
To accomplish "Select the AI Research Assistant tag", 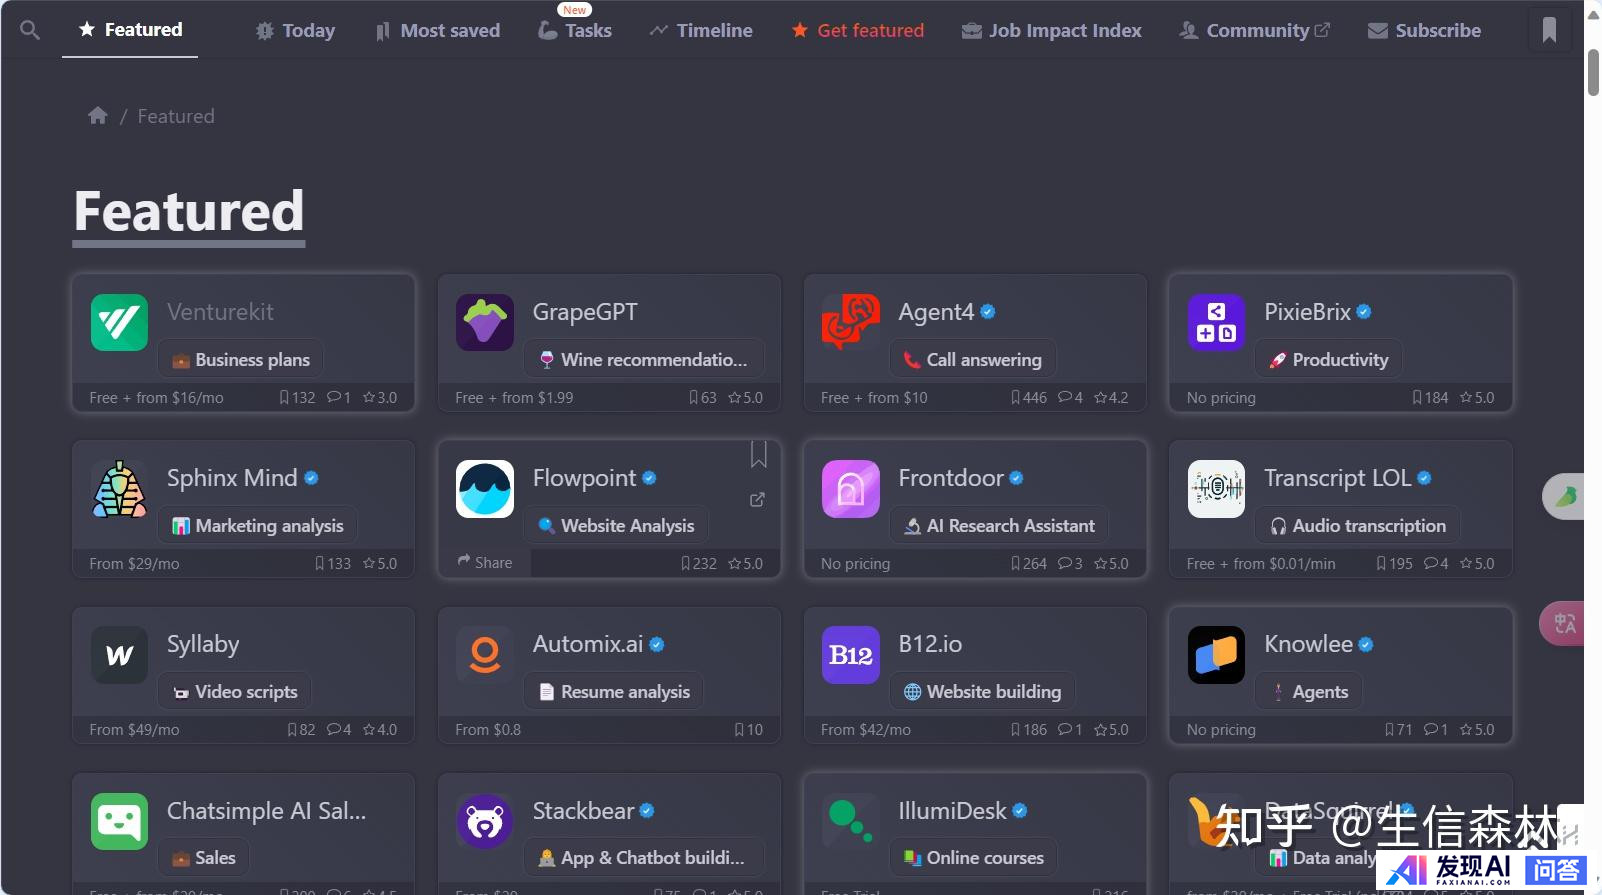I will point(999,525).
